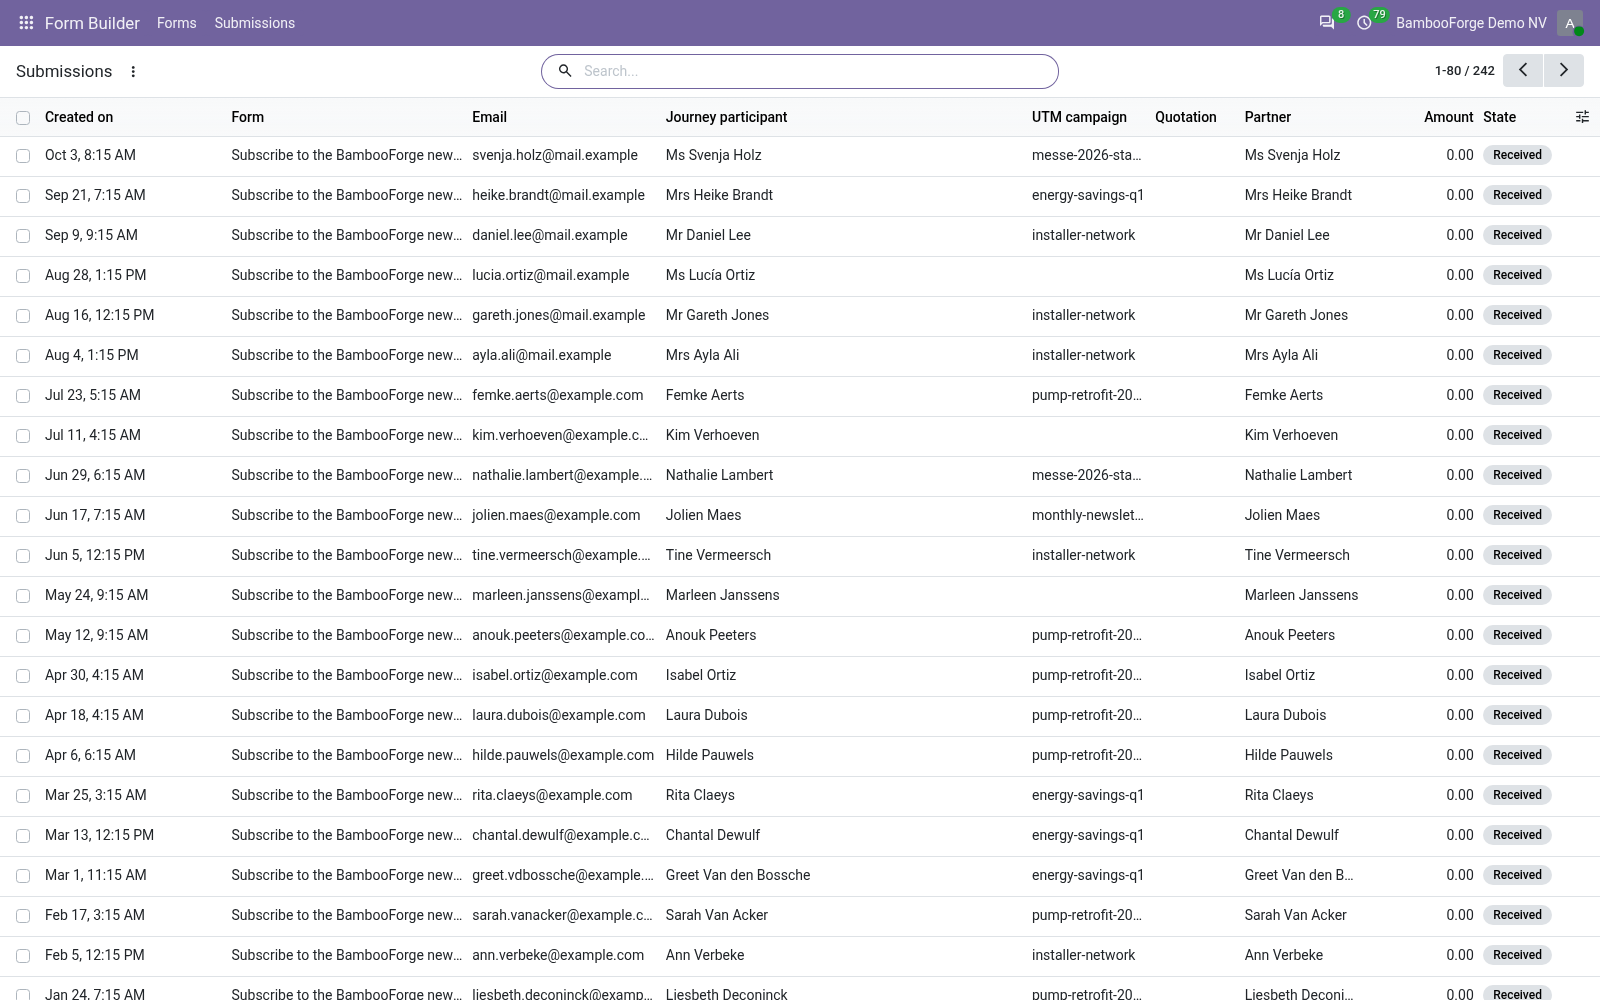The height and width of the screenshot is (1000, 1600).
Task: Open ayla.ali@mail.example submission
Action: [541, 355]
